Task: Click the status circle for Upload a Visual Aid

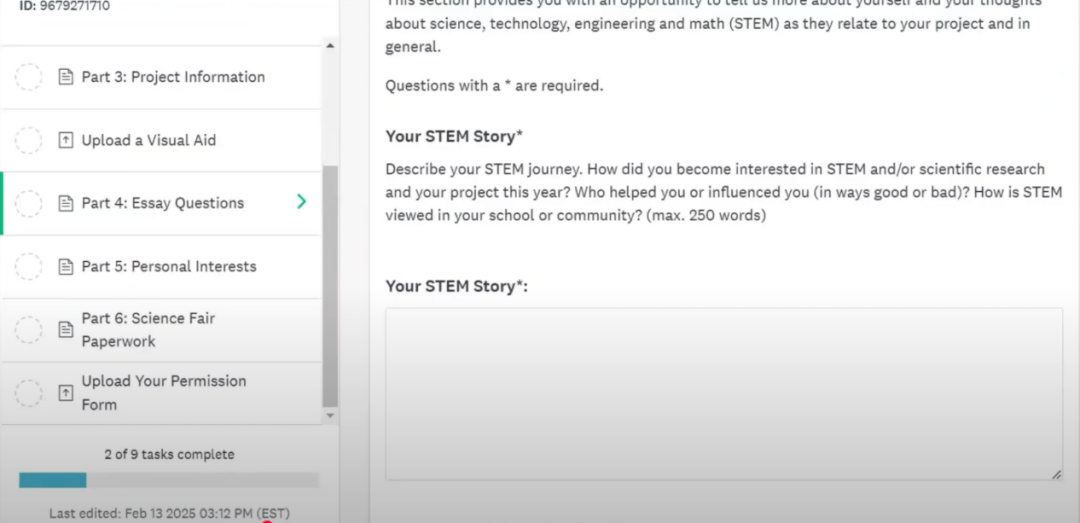Action: click(x=28, y=141)
